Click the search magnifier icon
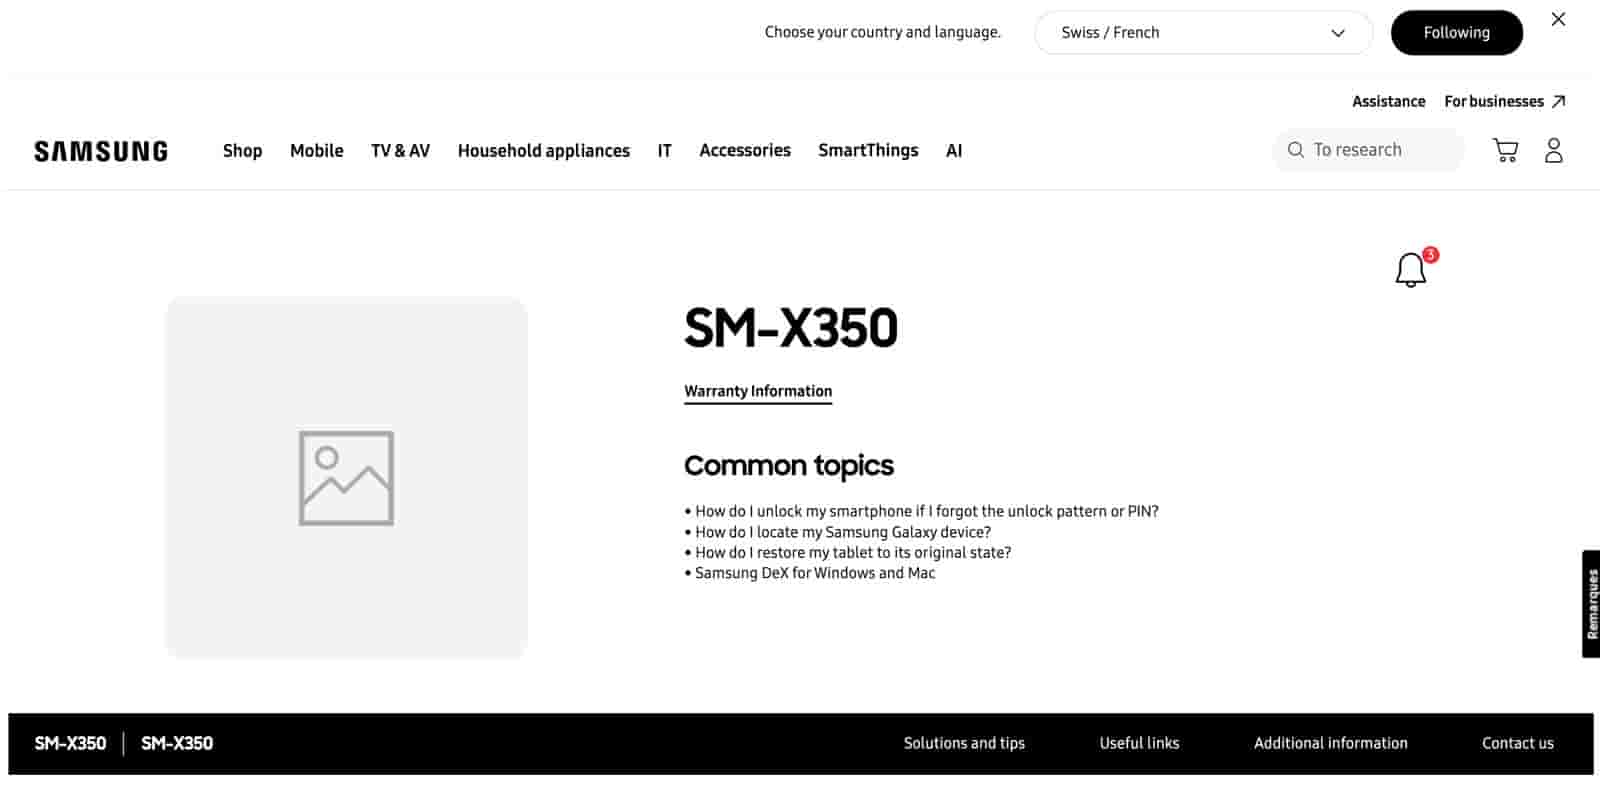This screenshot has width=1600, height=785. 1296,150
